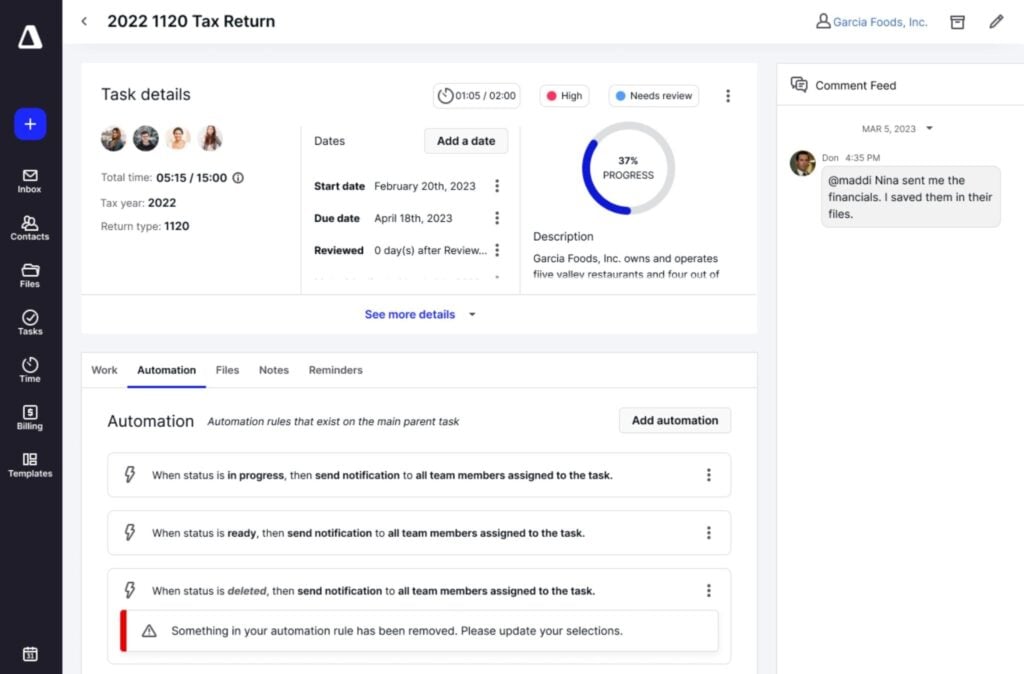
Task: Expand the MAR 5, 2023 date dropdown
Action: [897, 129]
